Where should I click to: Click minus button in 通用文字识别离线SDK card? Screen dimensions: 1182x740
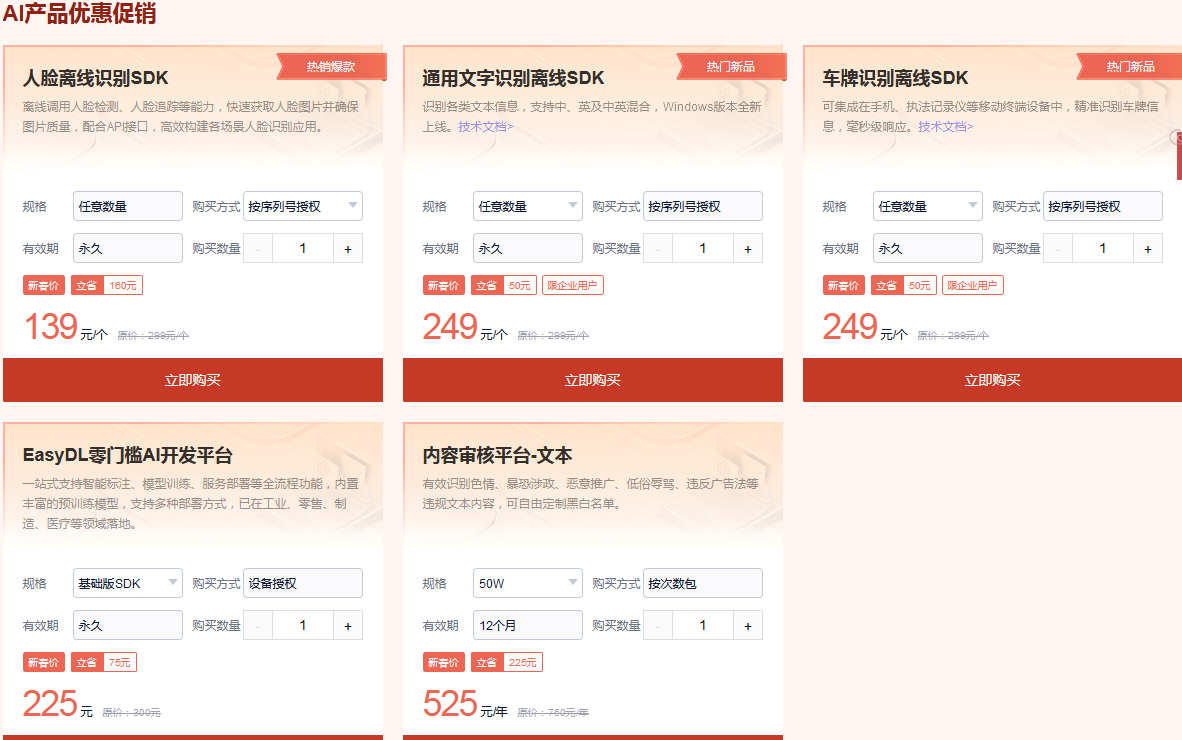coord(658,249)
